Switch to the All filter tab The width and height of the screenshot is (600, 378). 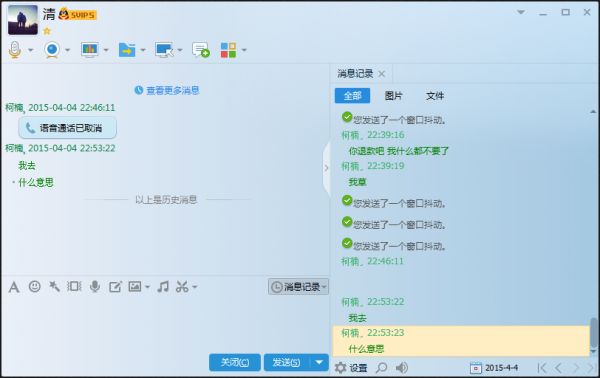(352, 96)
